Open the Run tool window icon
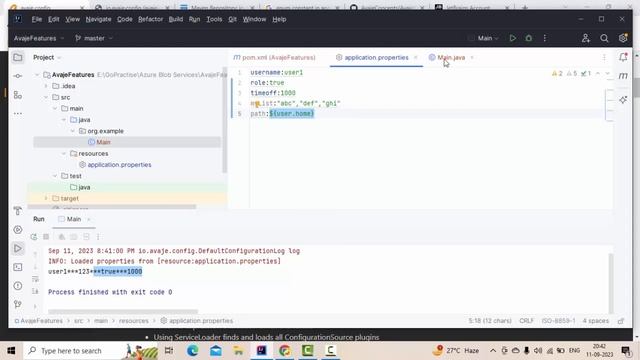The width and height of the screenshot is (640, 360). tap(18, 248)
